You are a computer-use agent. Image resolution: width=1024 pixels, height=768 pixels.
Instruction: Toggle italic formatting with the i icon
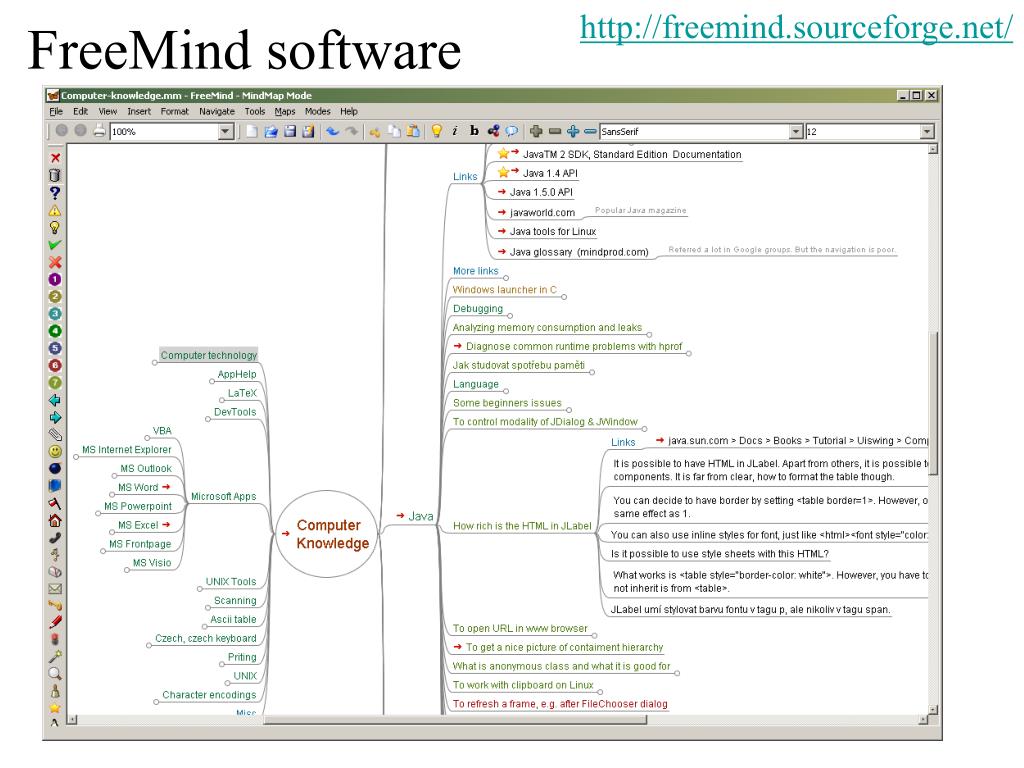coord(455,131)
